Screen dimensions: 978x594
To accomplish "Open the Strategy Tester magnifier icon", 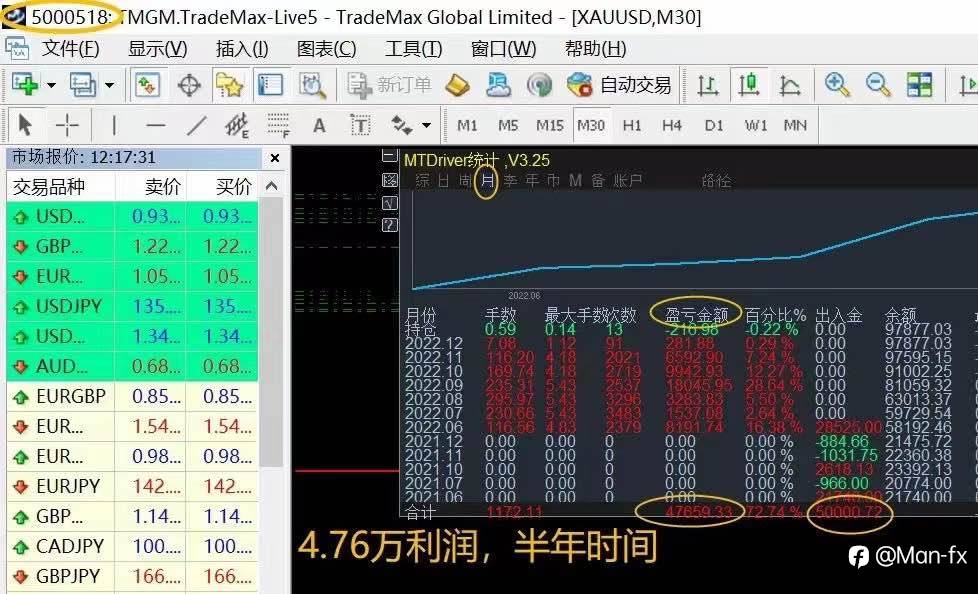I will coord(312,85).
